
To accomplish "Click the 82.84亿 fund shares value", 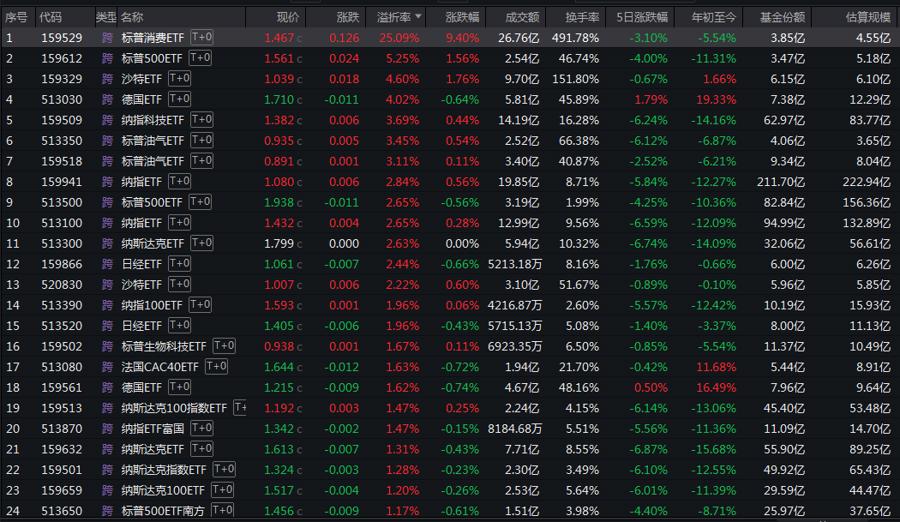I will (x=784, y=203).
